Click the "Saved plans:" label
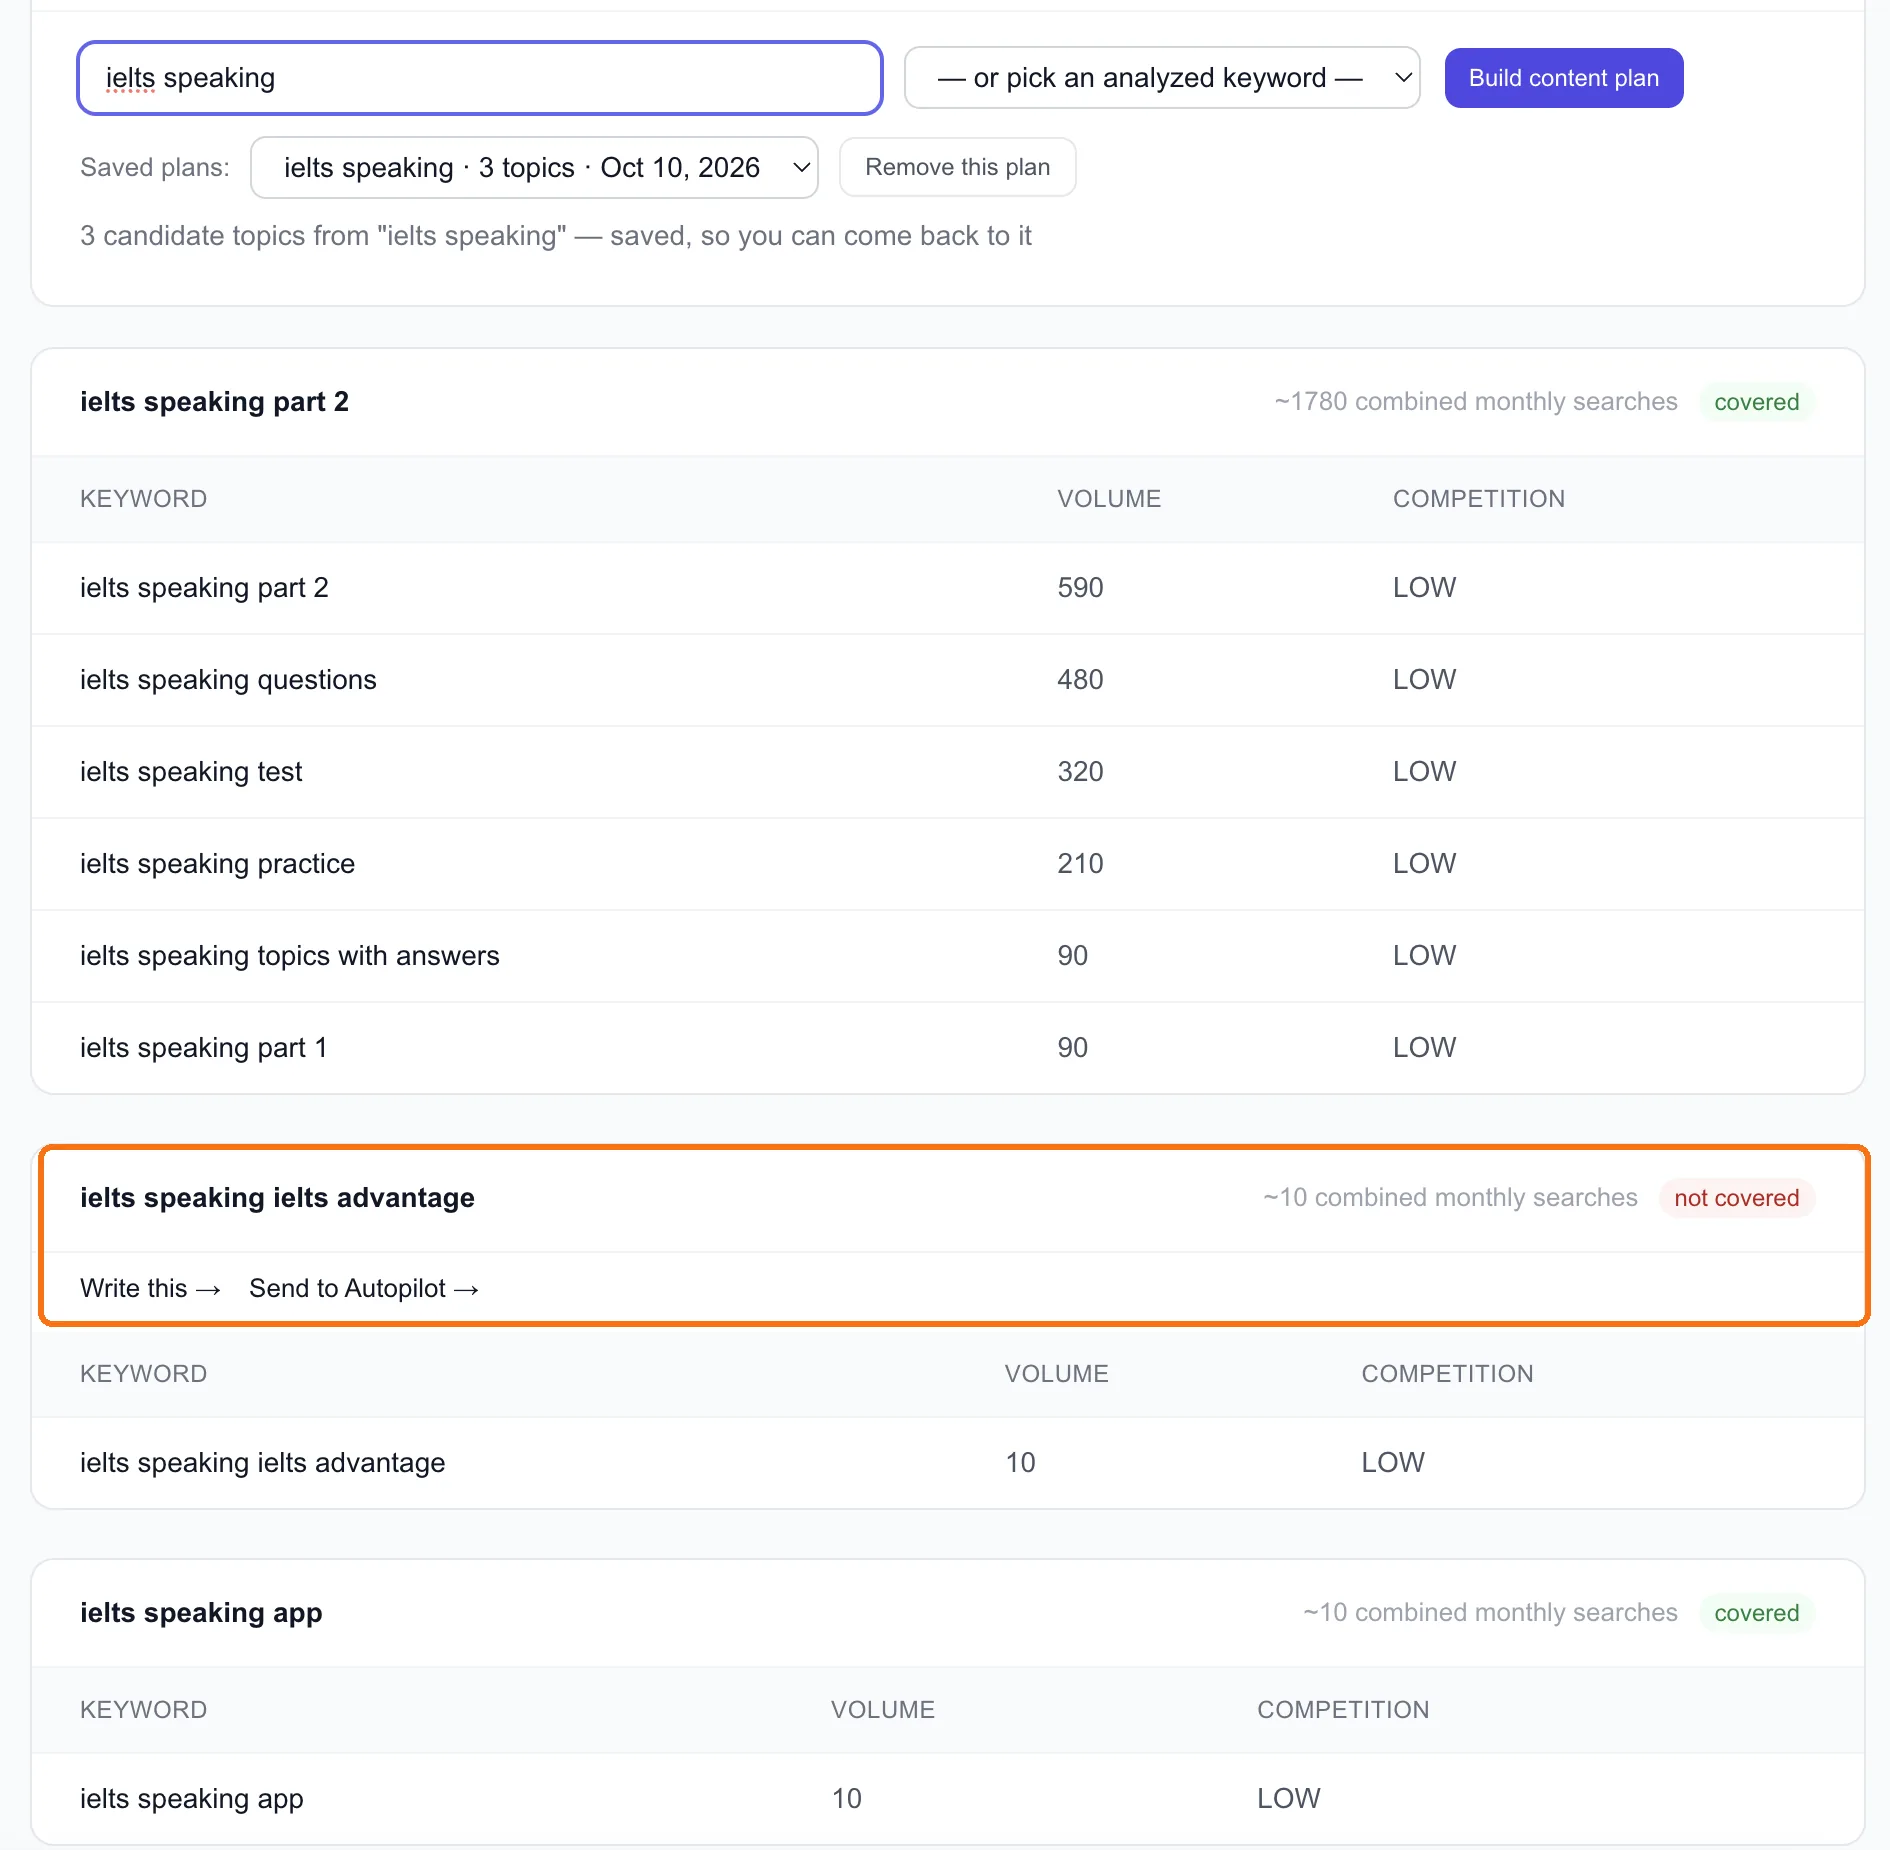 [x=155, y=167]
